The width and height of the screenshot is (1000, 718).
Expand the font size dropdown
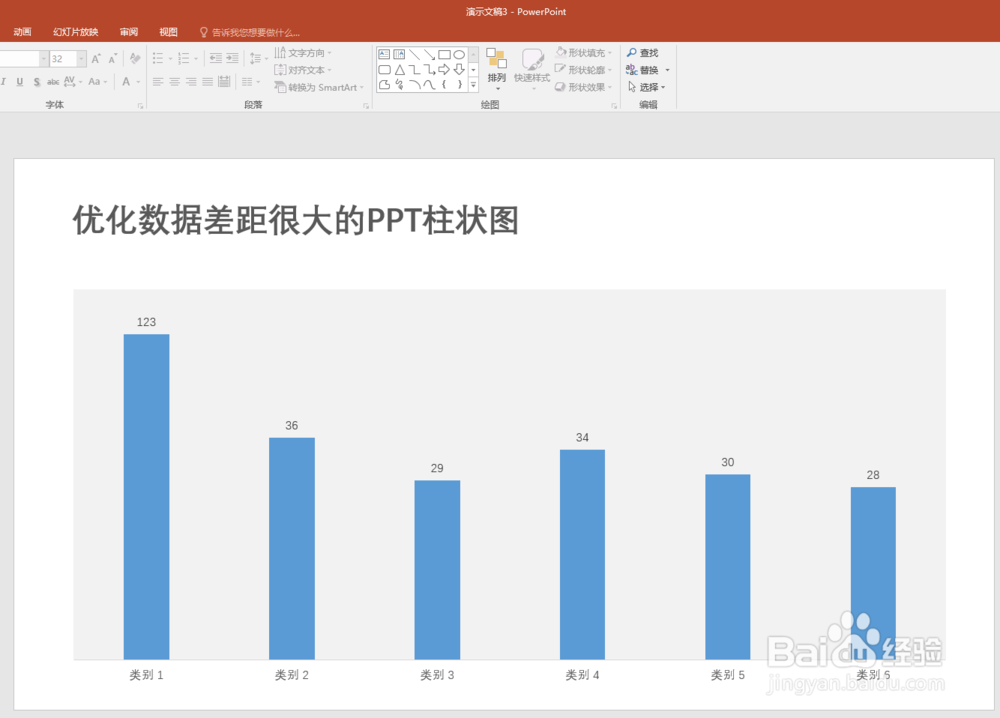81,58
